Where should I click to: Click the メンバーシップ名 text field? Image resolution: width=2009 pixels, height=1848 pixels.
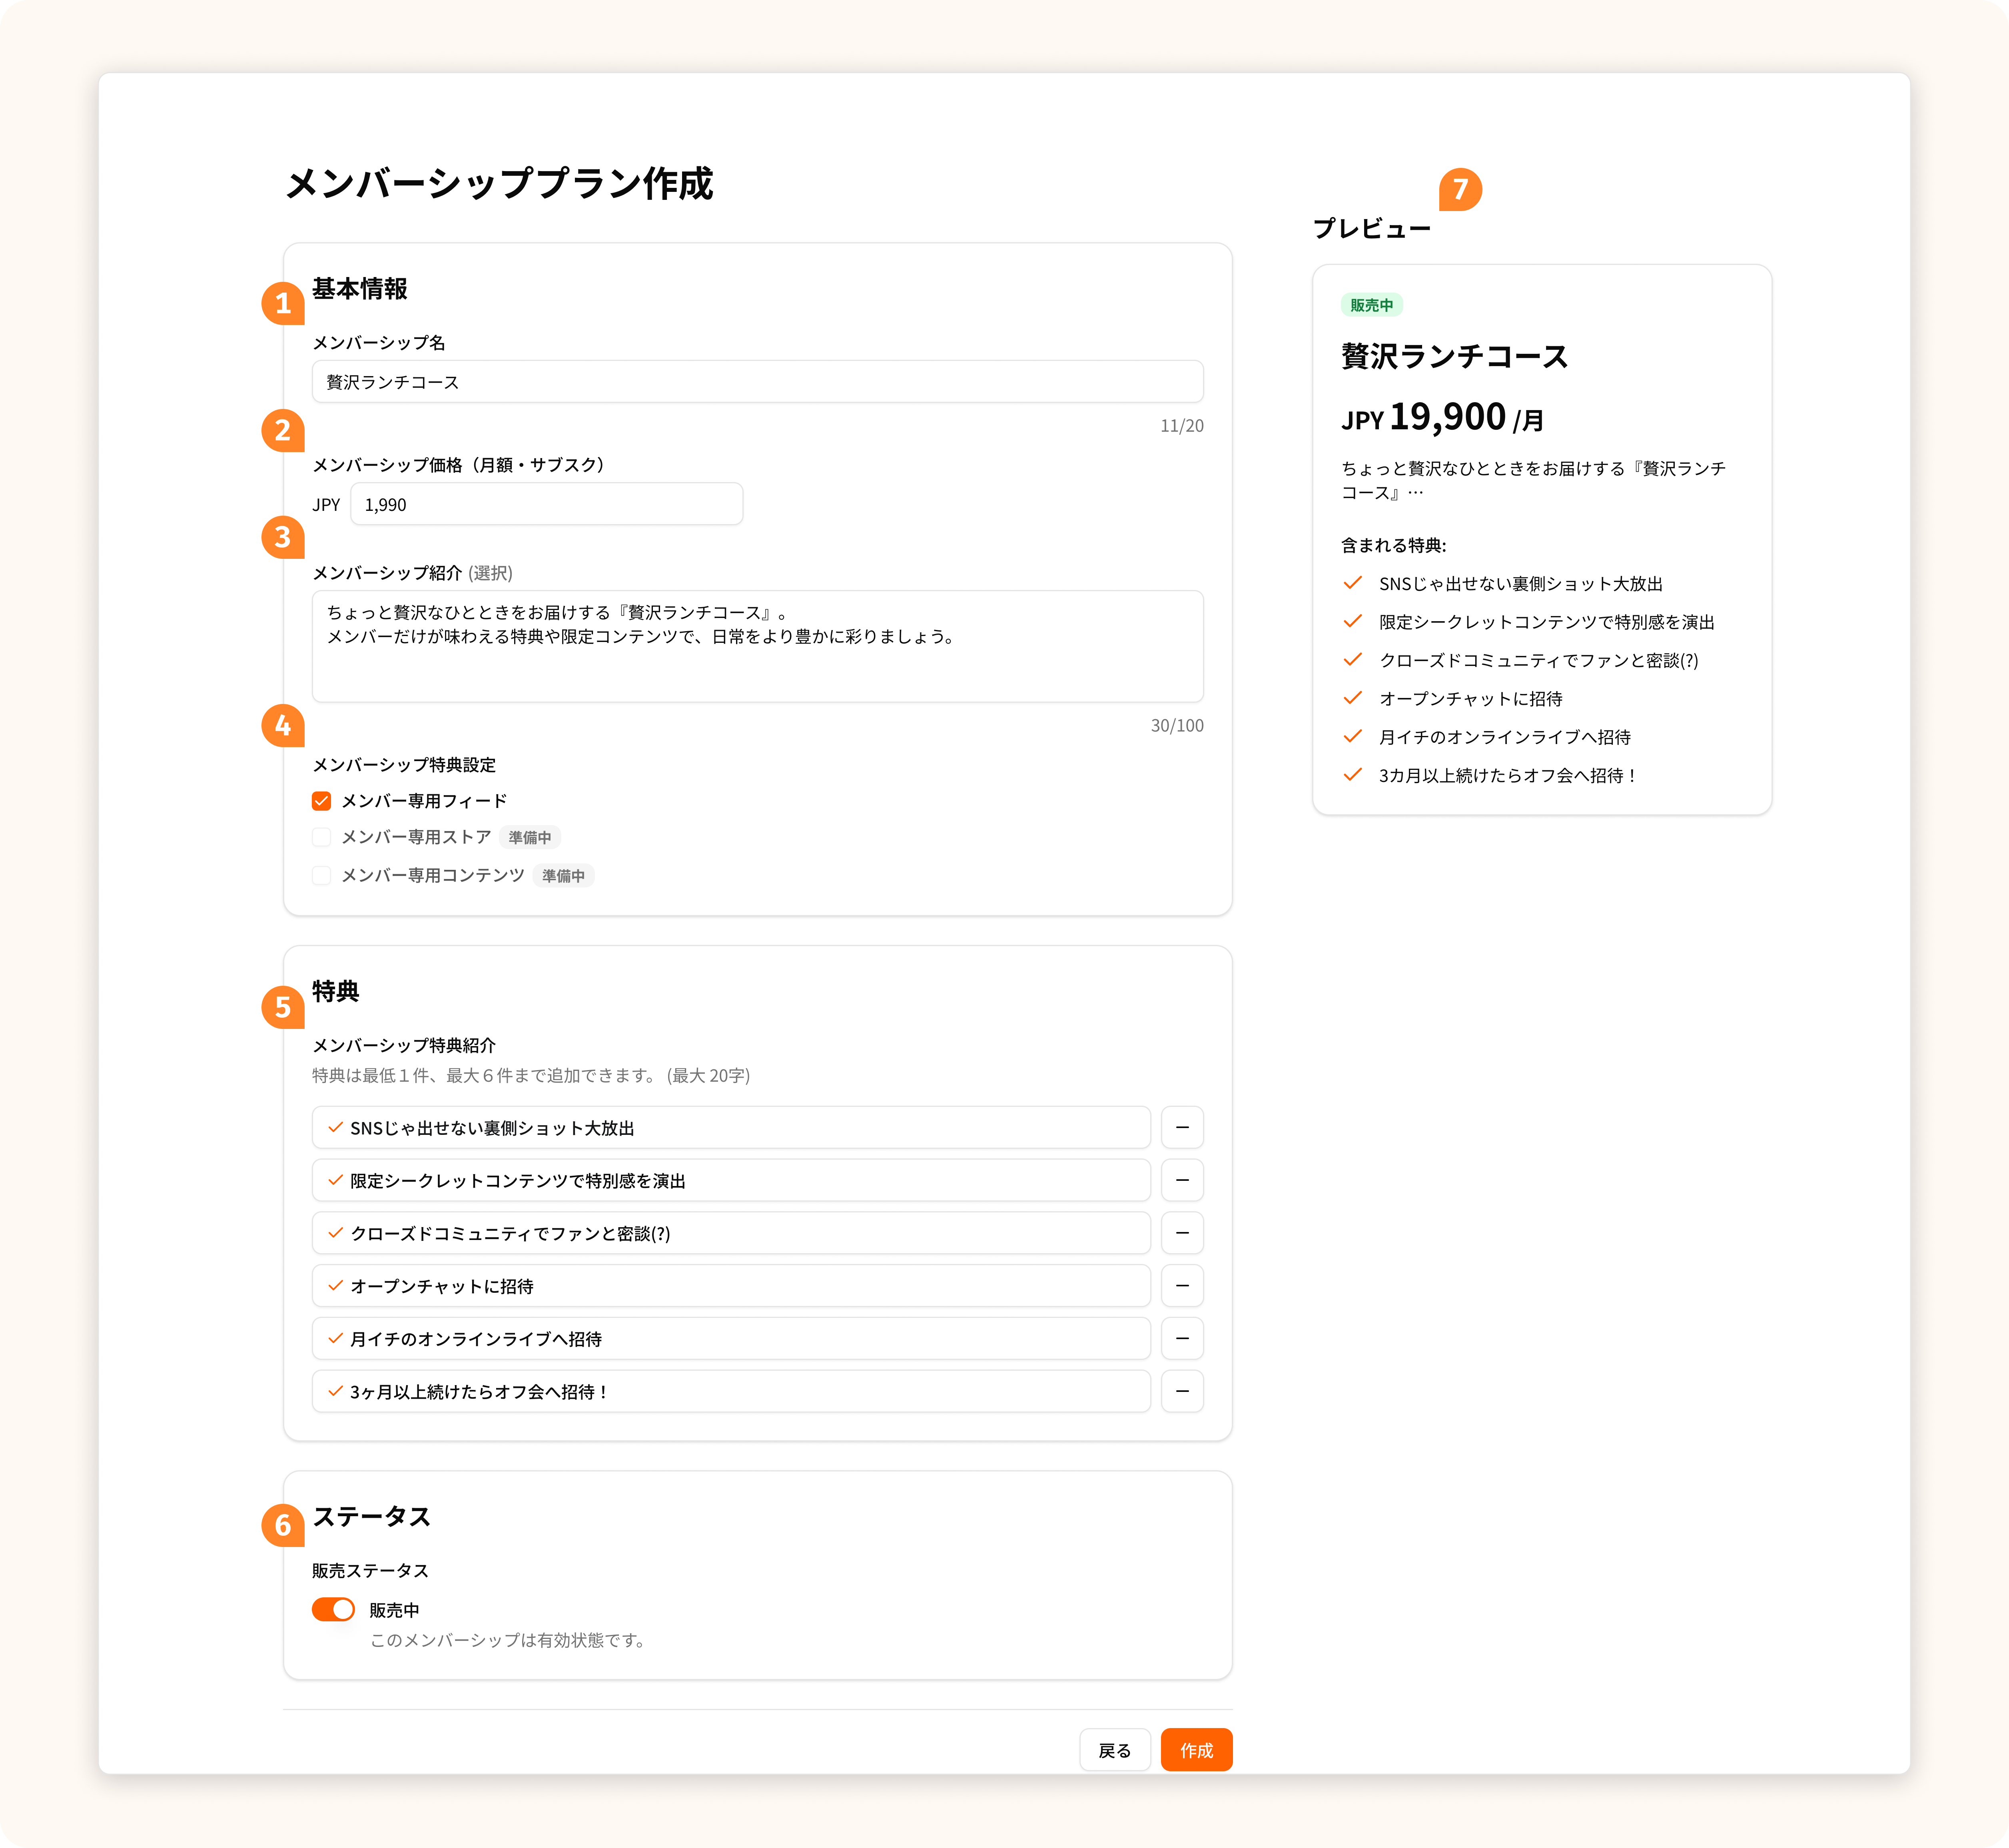(757, 382)
